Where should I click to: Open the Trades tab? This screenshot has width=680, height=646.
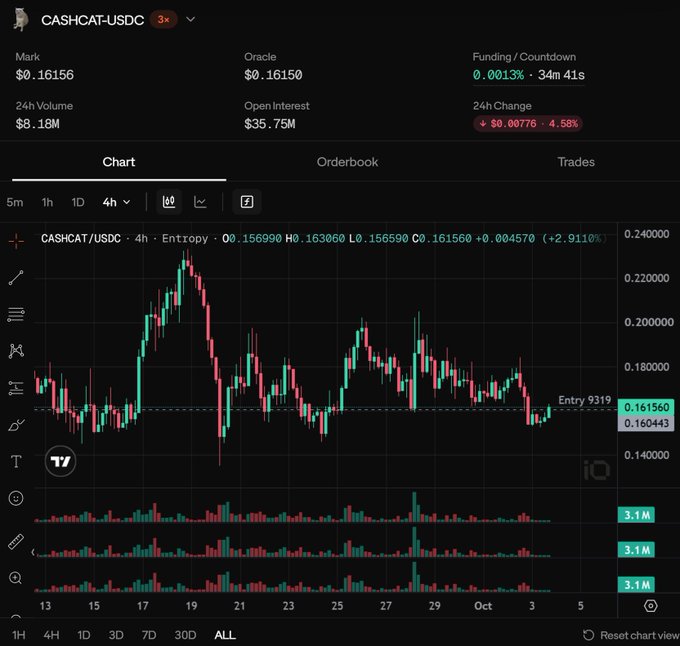point(576,162)
